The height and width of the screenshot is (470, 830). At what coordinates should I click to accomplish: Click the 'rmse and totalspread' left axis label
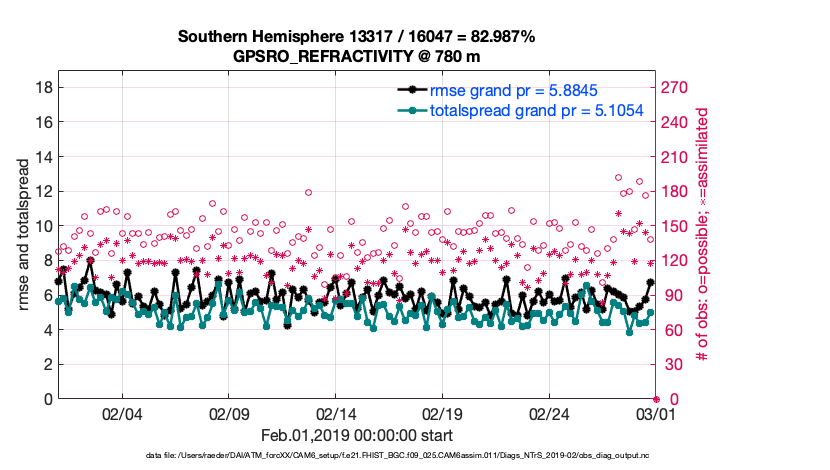(23, 235)
